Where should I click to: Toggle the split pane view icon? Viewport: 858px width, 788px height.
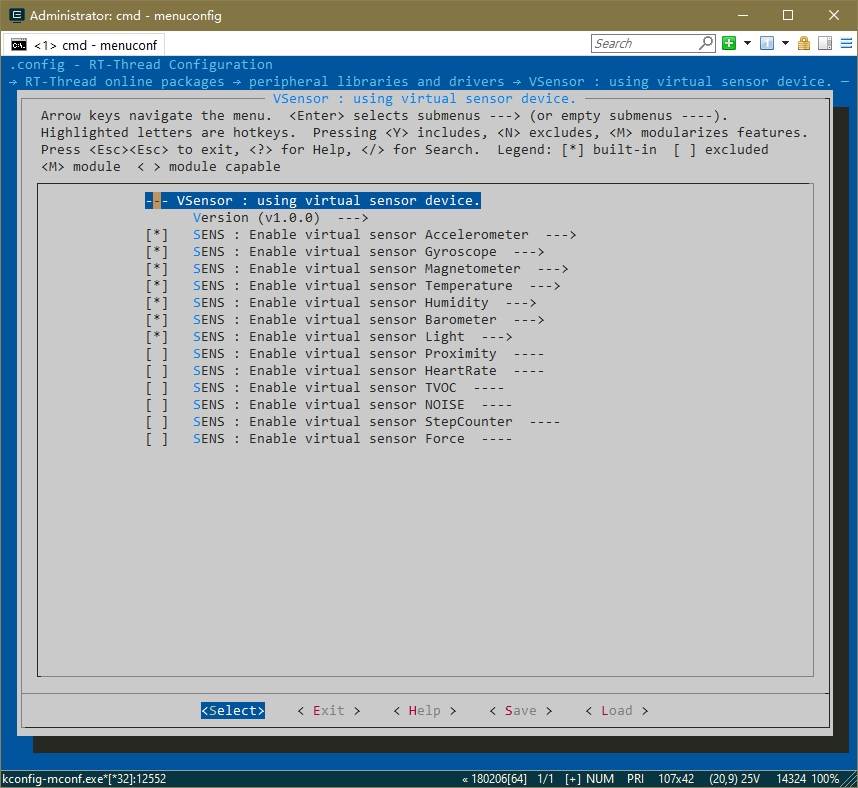tap(825, 43)
